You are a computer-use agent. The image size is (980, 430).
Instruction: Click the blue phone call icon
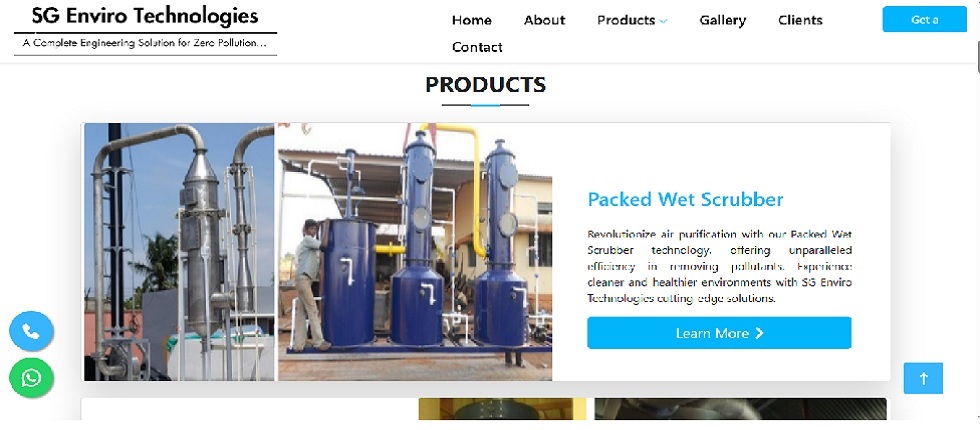pyautogui.click(x=31, y=331)
